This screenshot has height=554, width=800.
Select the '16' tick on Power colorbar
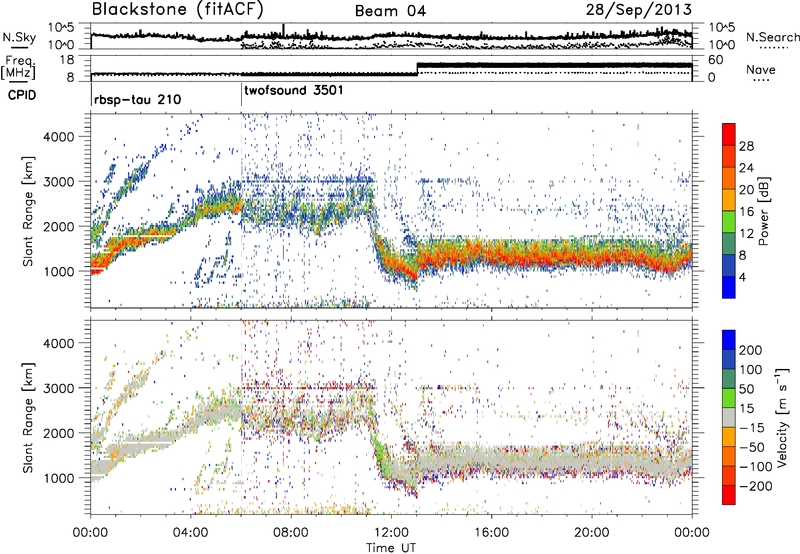click(x=746, y=212)
